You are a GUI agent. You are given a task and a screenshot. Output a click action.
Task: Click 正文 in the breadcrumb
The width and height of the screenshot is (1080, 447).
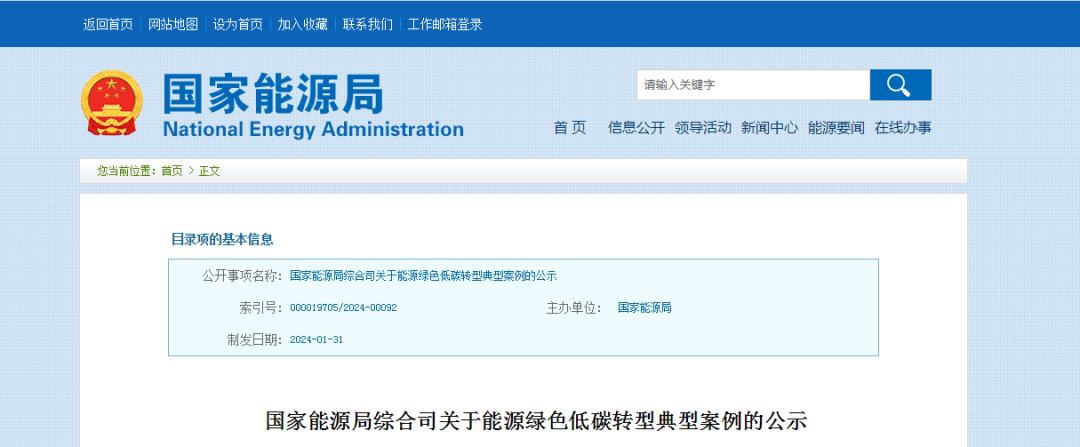coord(209,171)
